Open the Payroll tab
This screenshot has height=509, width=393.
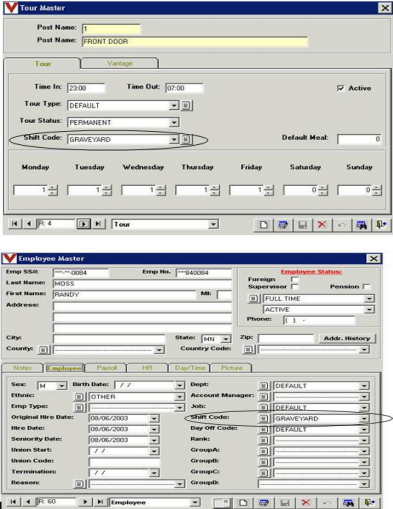(x=107, y=368)
